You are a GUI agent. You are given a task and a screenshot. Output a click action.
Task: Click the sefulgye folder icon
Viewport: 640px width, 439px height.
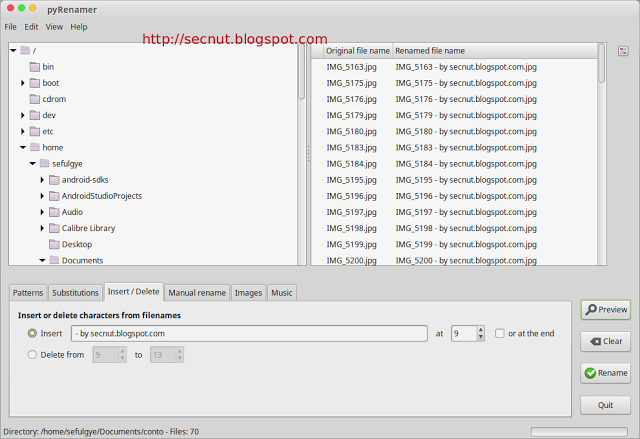[x=44, y=164]
